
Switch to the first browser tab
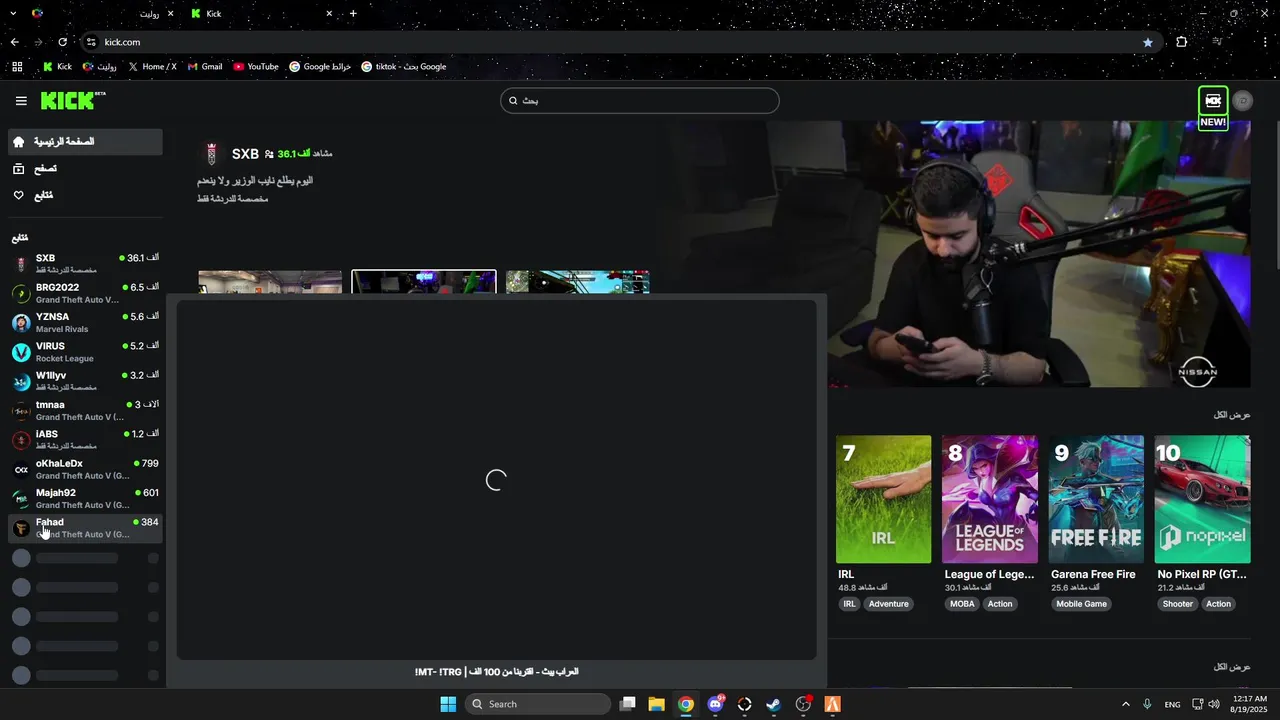[103, 14]
